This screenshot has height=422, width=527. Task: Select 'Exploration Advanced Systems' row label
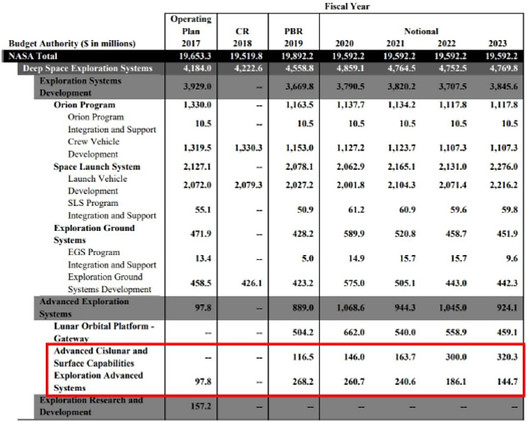[x=98, y=382]
